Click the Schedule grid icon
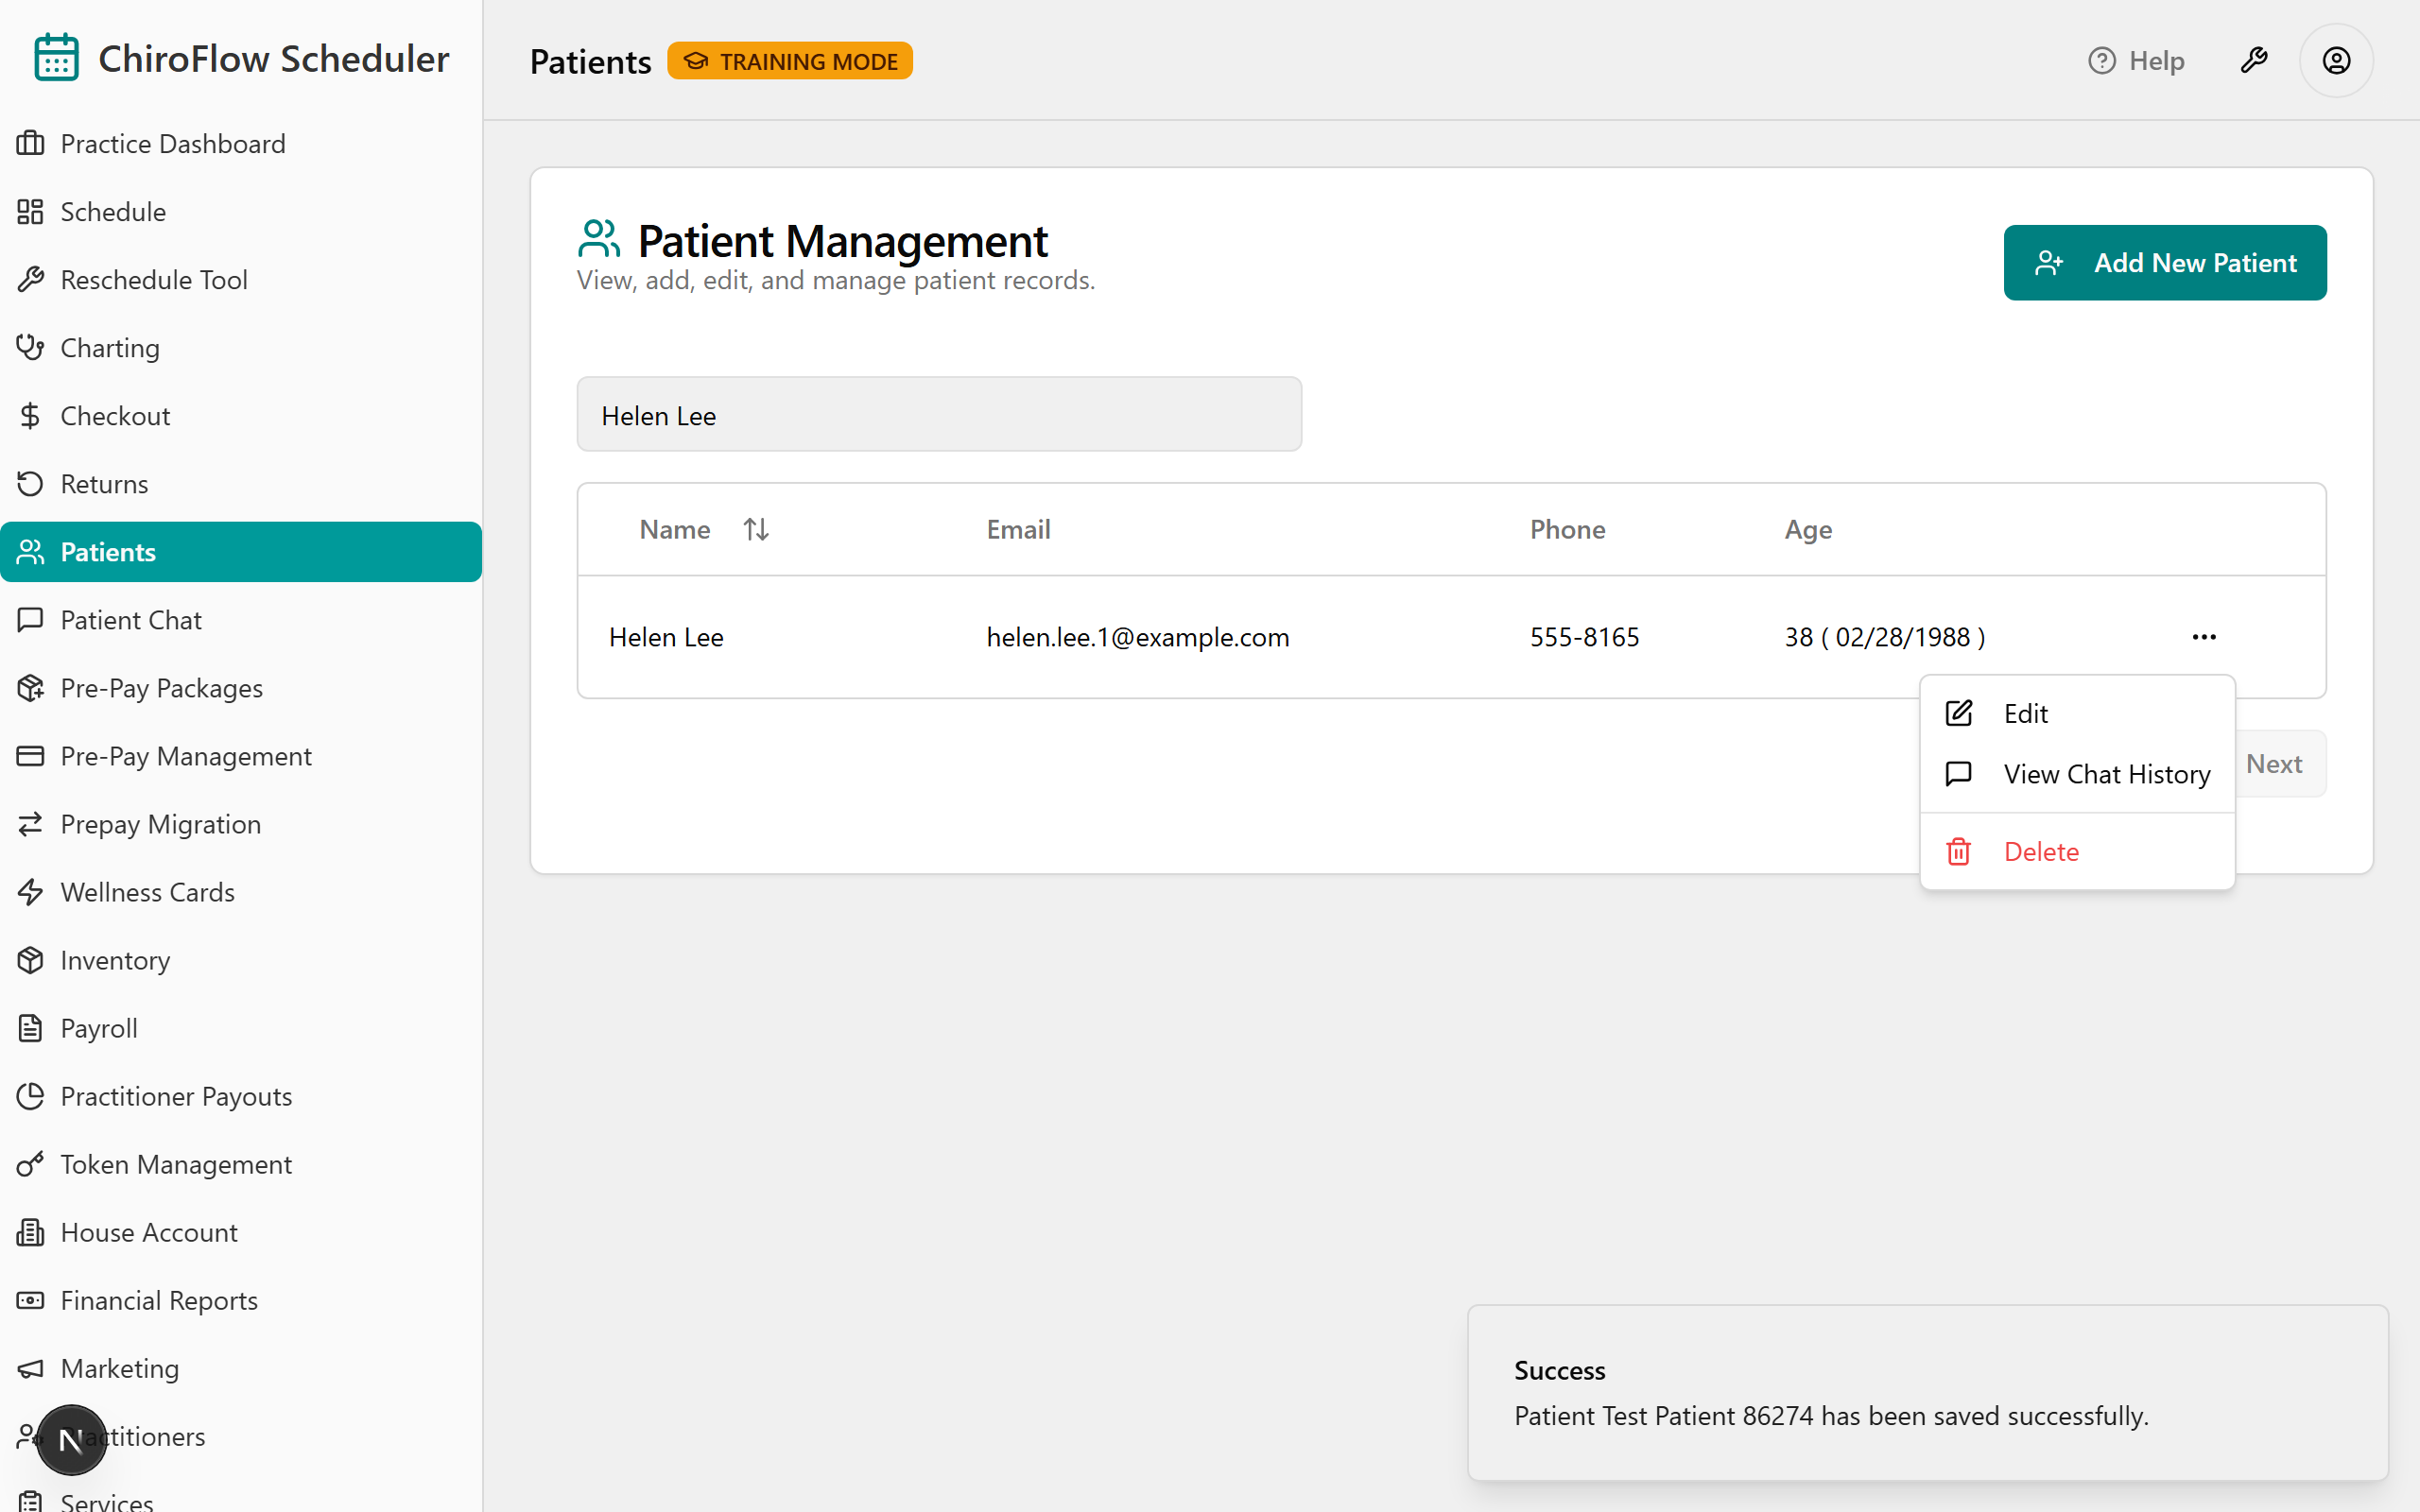2420x1512 pixels. 30,212
